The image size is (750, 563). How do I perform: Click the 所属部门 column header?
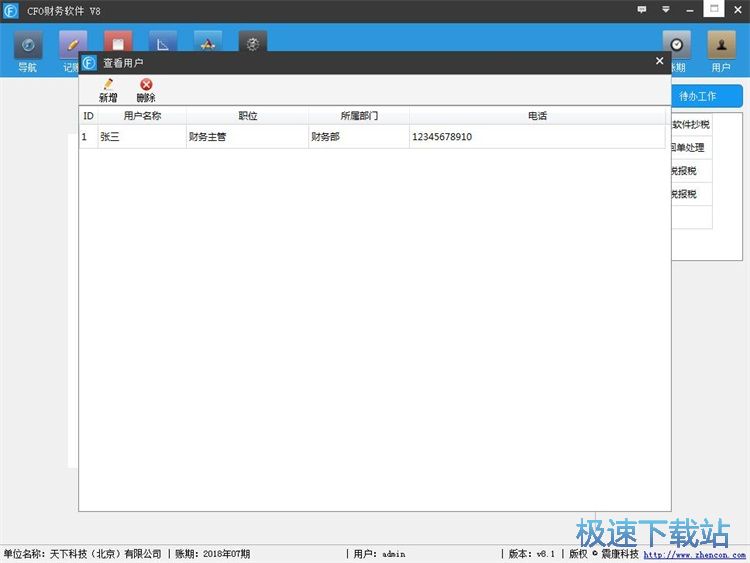[359, 116]
